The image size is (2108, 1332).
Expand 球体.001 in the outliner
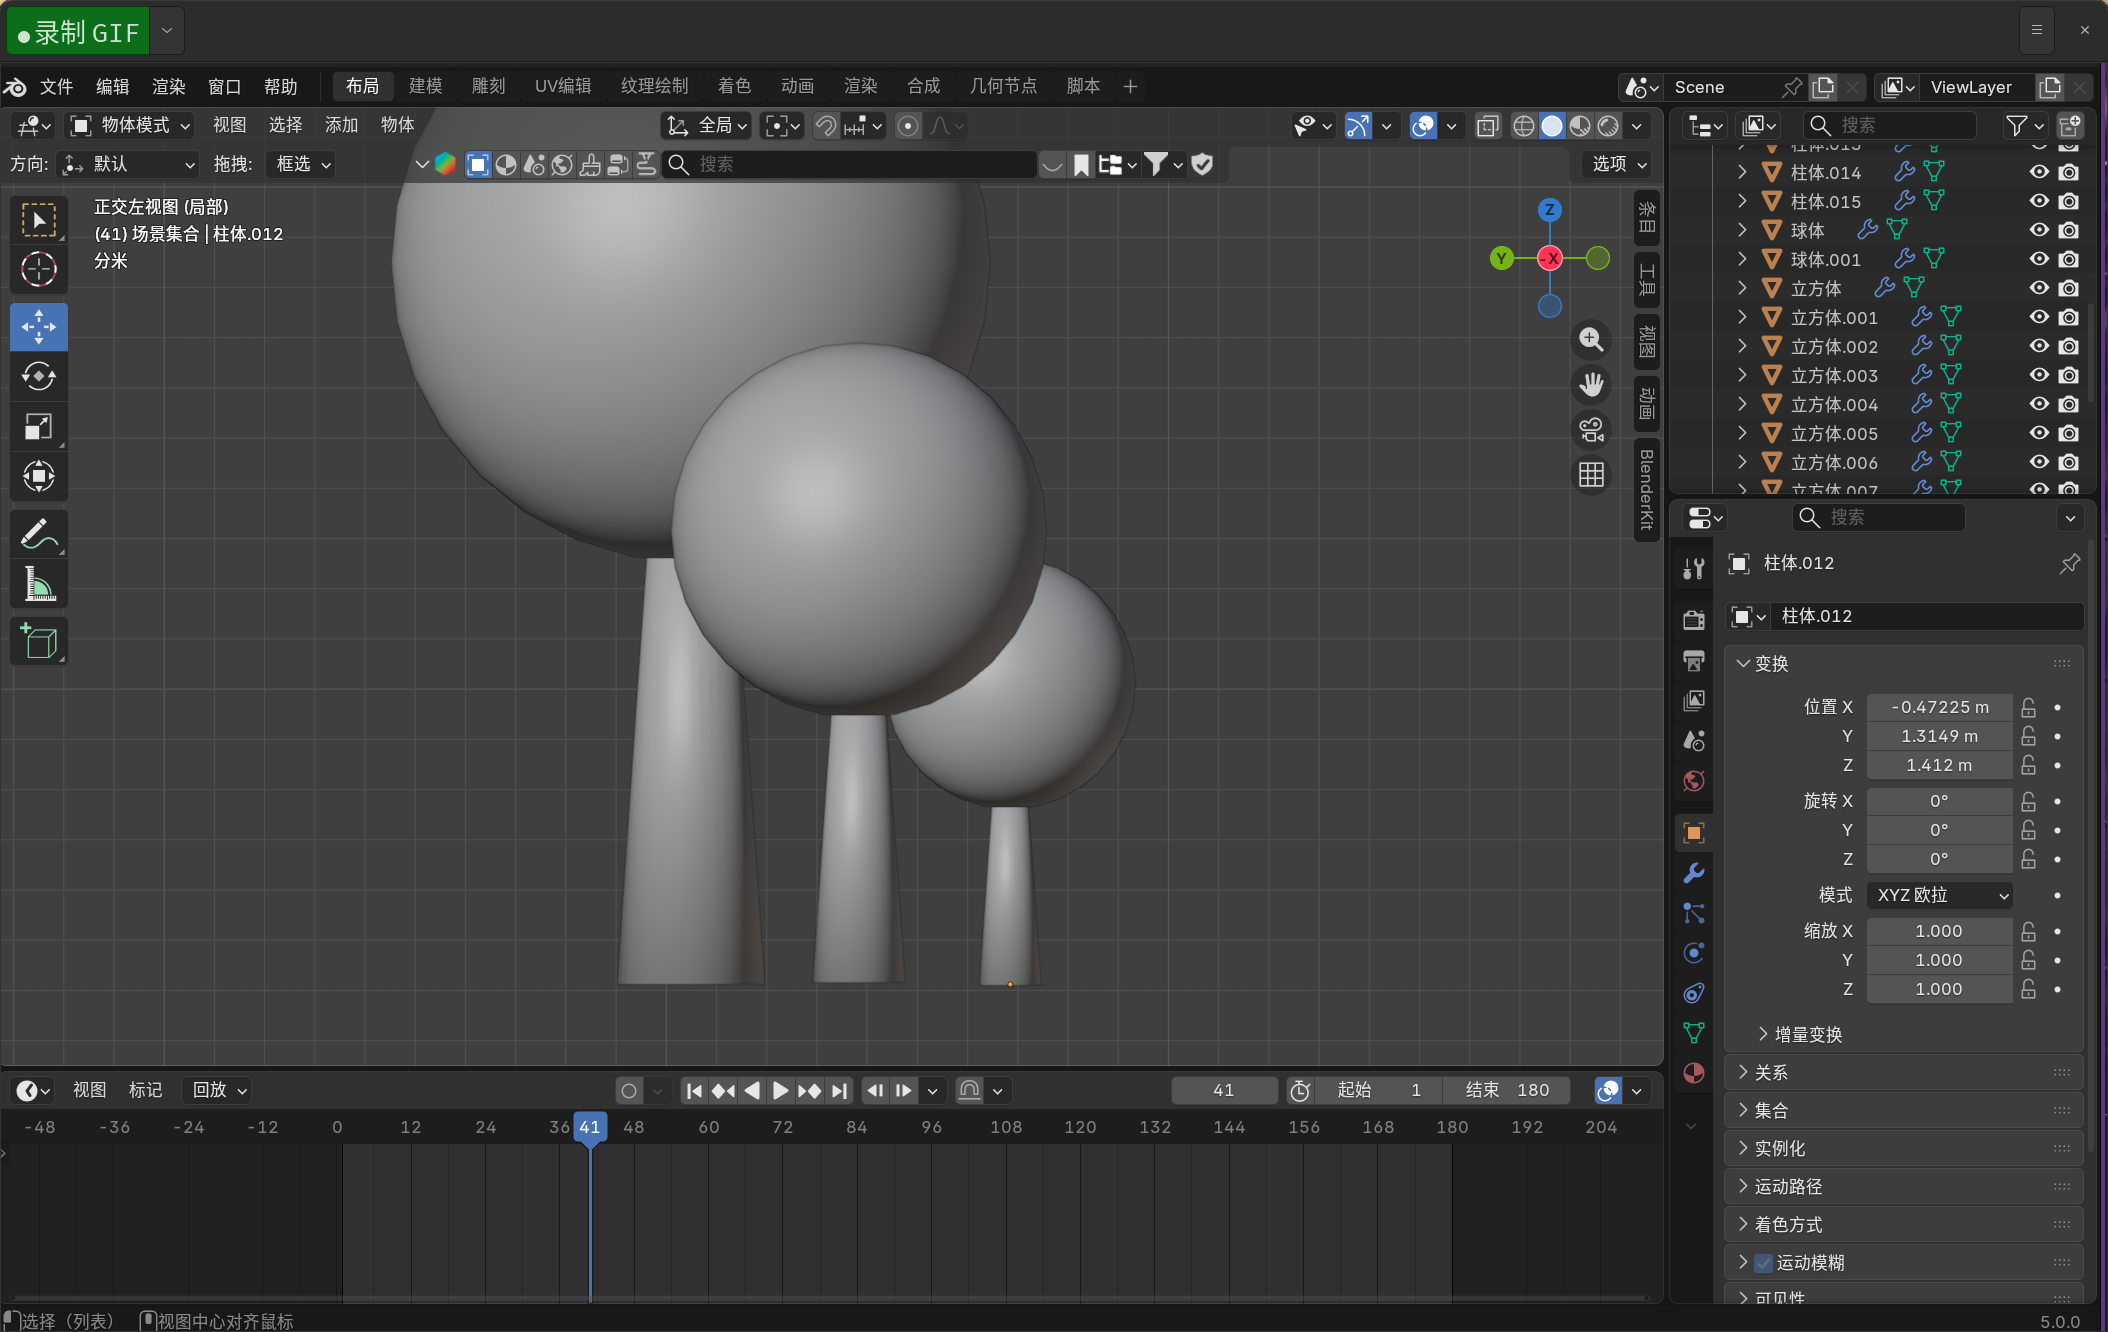[x=1742, y=259]
